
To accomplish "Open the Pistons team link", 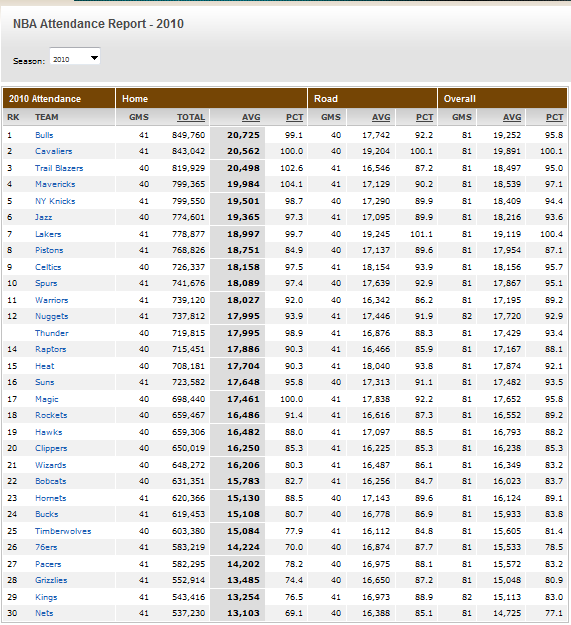I will point(49,250).
